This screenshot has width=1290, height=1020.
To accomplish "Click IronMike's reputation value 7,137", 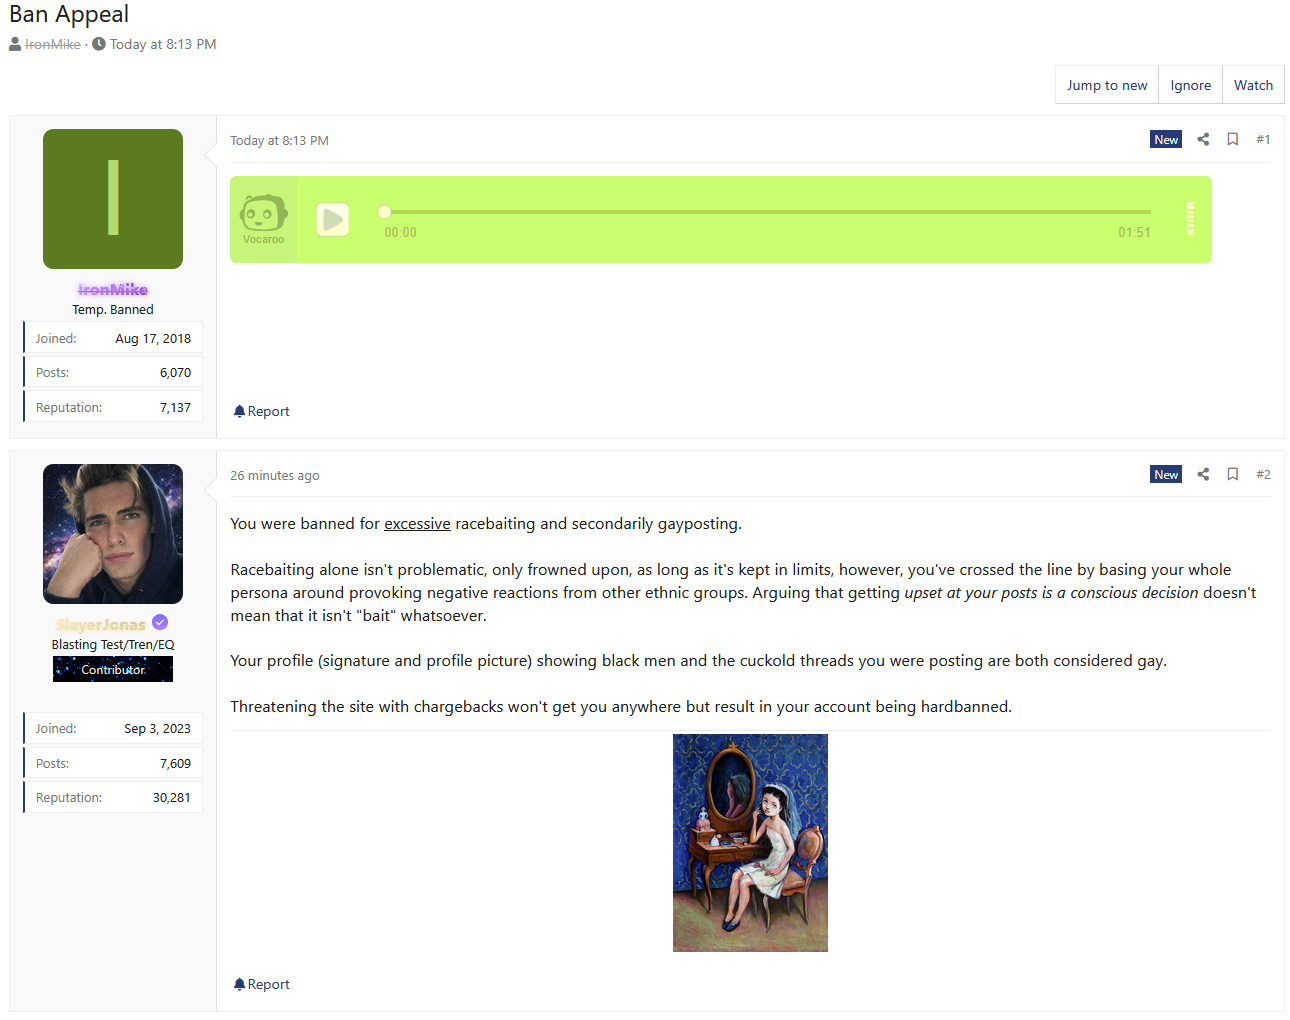I will (x=175, y=408).
